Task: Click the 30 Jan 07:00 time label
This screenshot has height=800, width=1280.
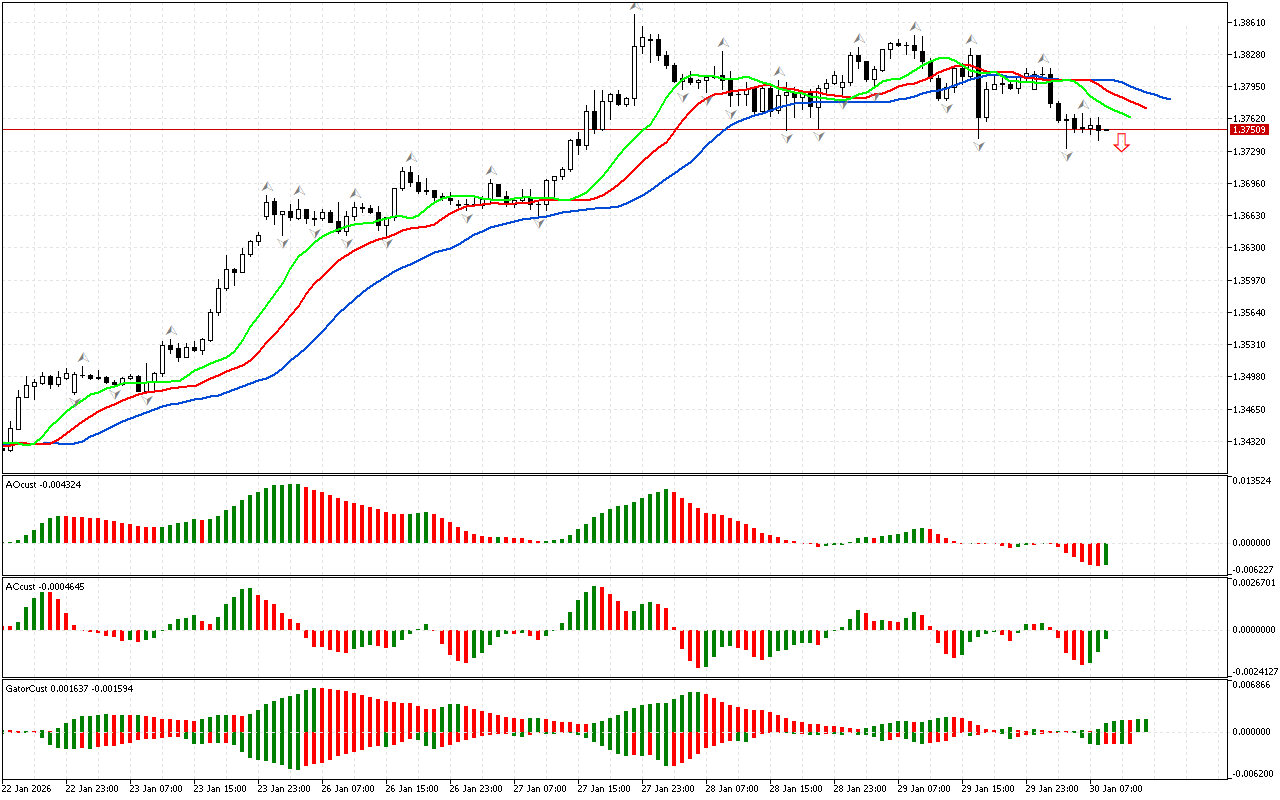Action: tap(1116, 789)
